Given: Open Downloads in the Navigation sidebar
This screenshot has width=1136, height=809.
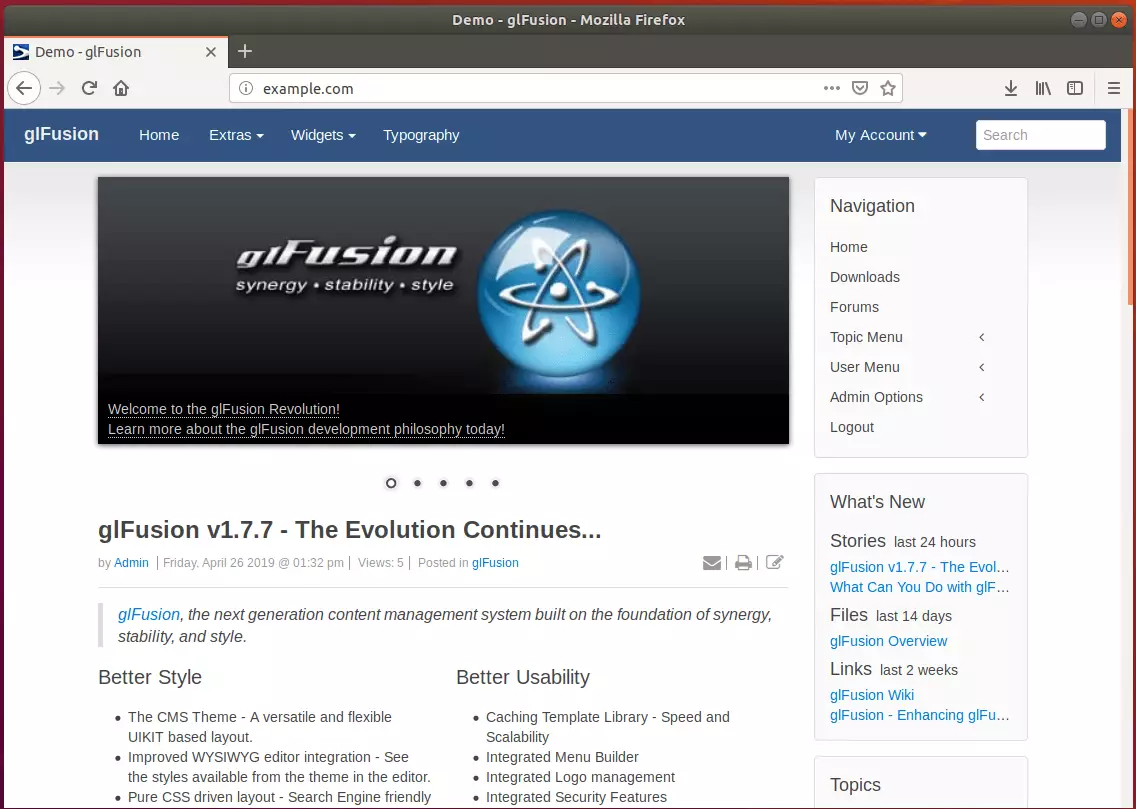Looking at the screenshot, I should [865, 277].
